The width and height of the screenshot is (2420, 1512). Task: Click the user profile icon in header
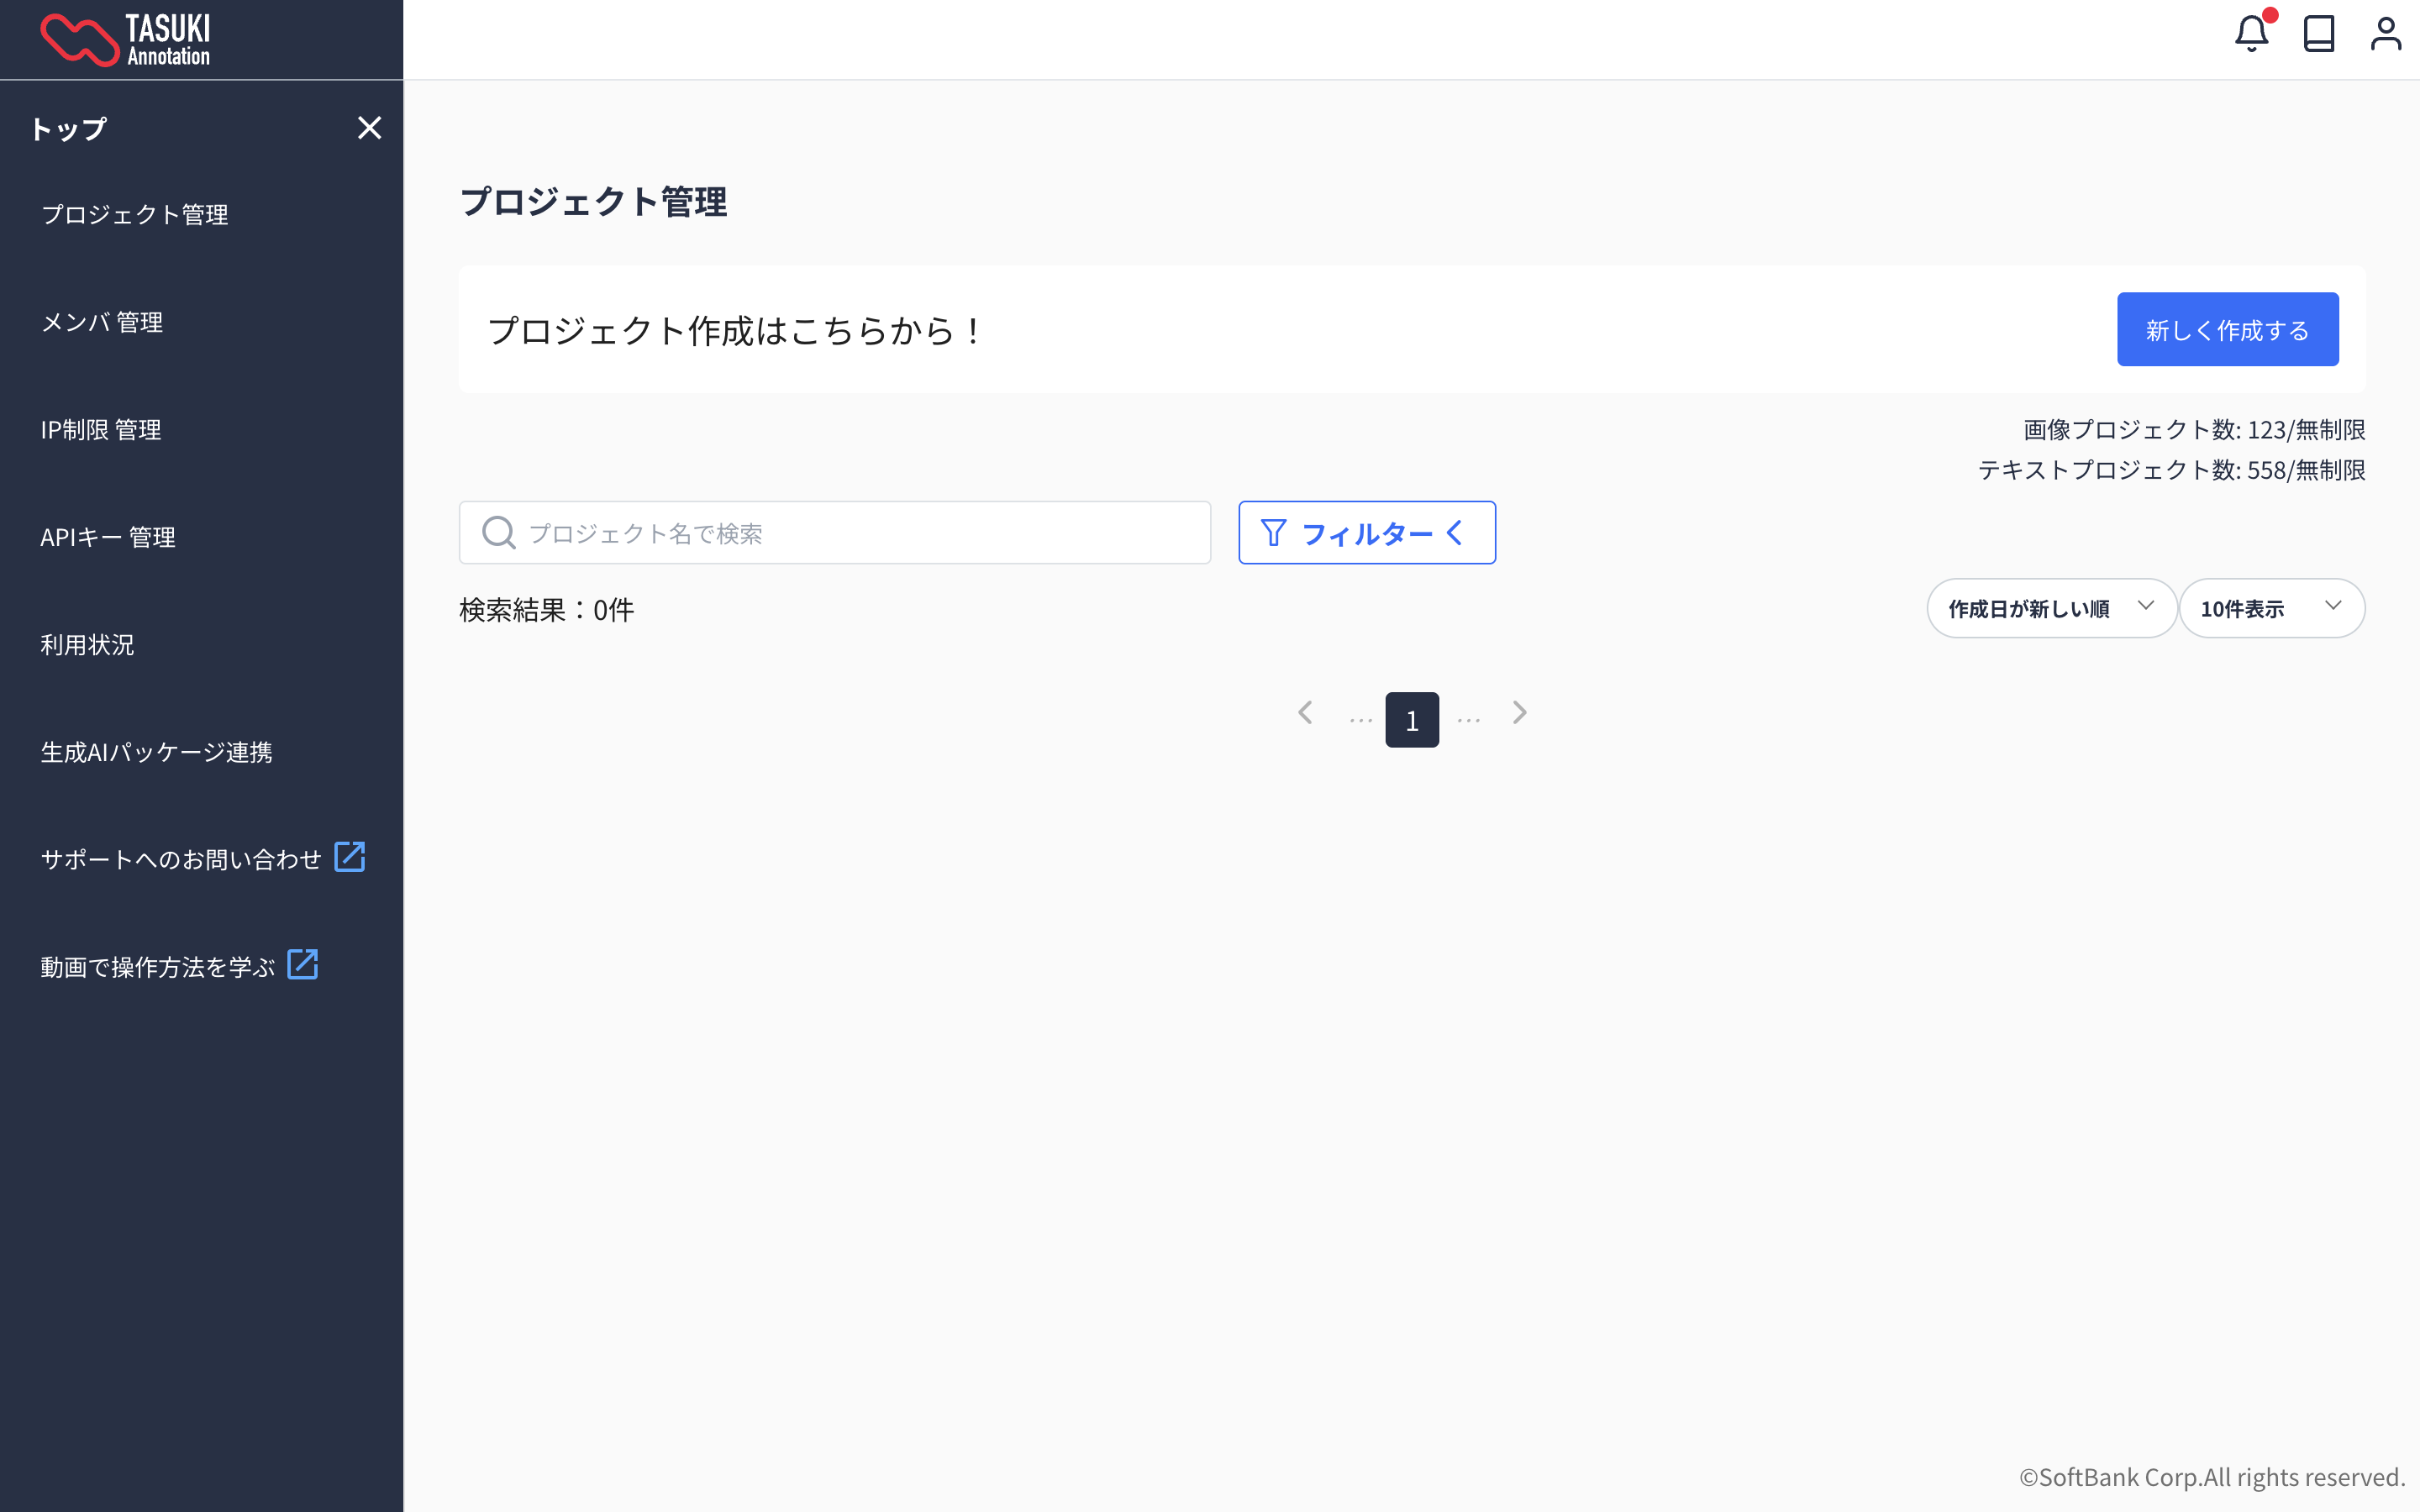(2388, 34)
